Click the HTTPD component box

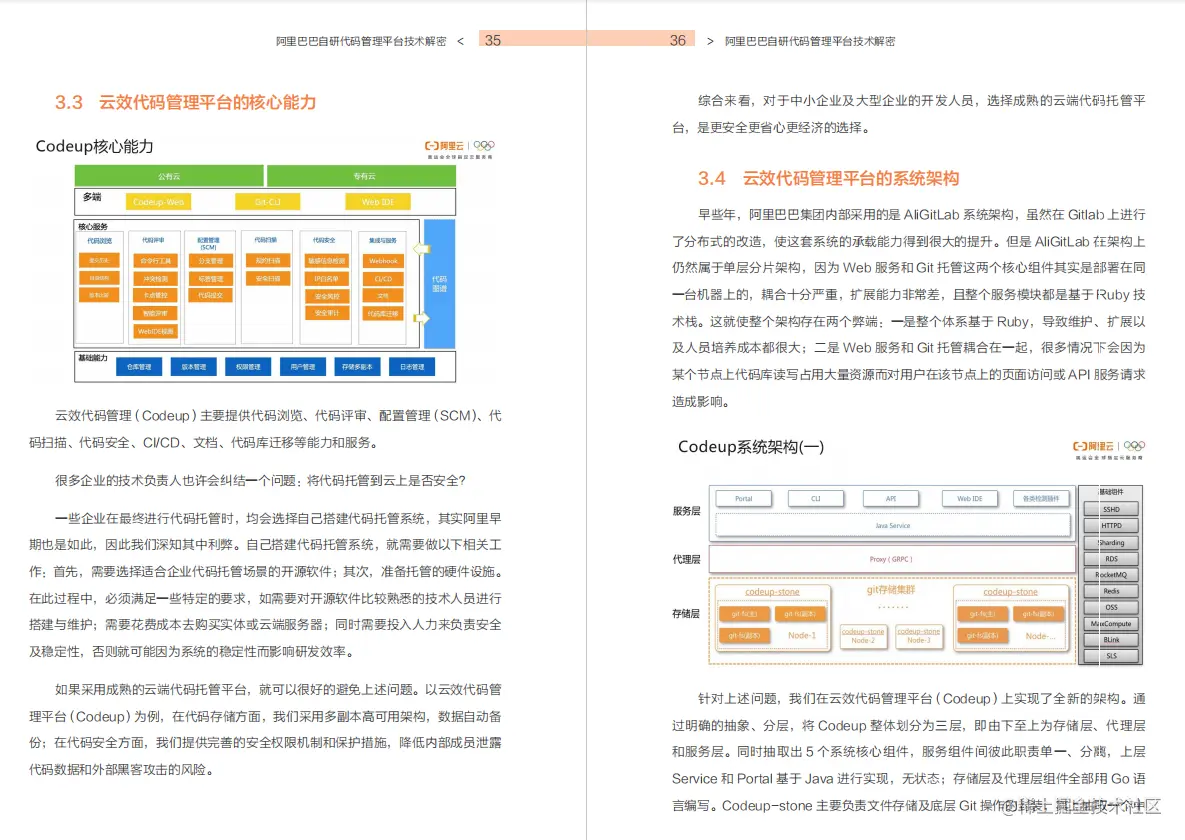1111,526
